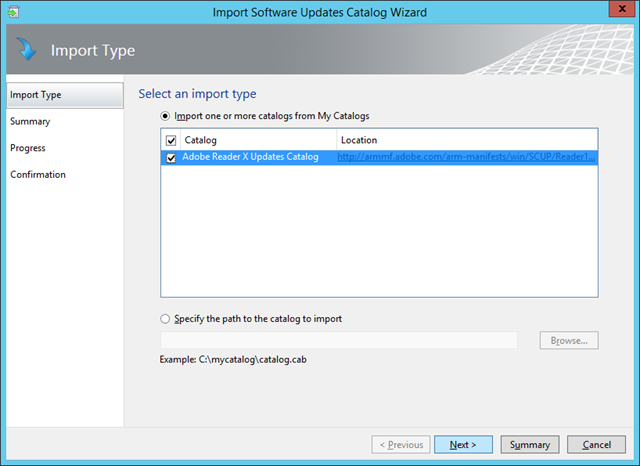Image resolution: width=640 pixels, height=466 pixels.
Task: Go to the Summary step in sidebar
Action: point(30,122)
